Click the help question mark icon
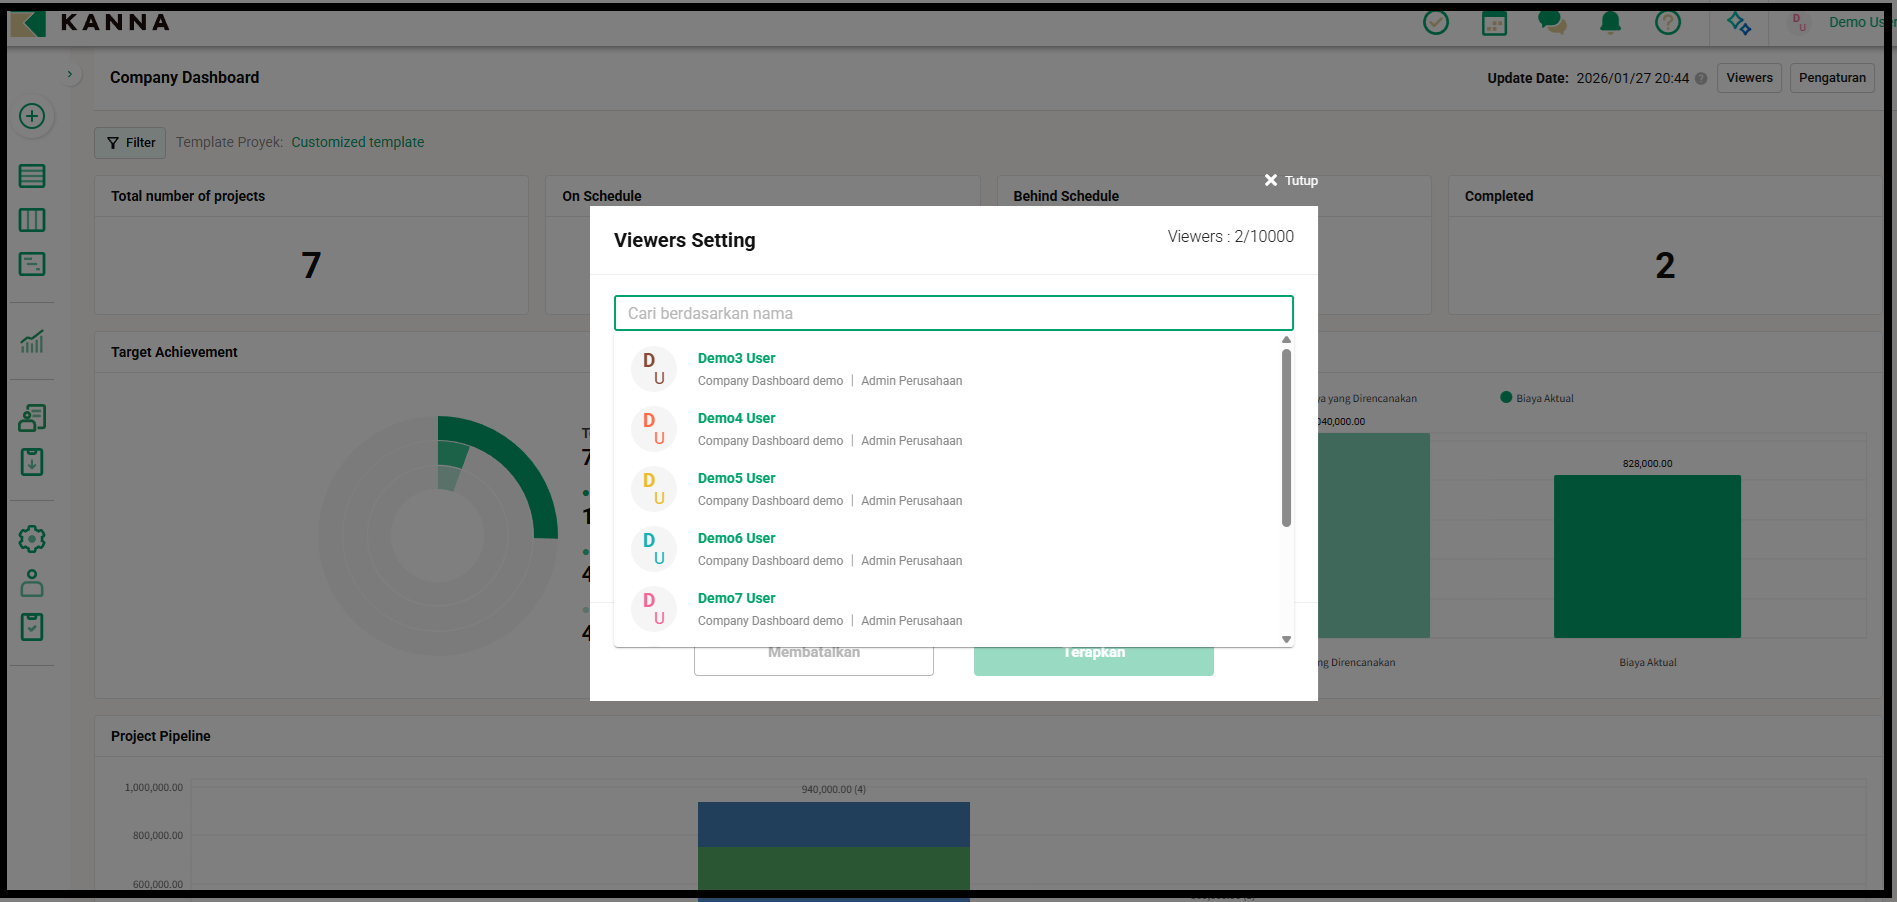The width and height of the screenshot is (1897, 902). (1668, 22)
